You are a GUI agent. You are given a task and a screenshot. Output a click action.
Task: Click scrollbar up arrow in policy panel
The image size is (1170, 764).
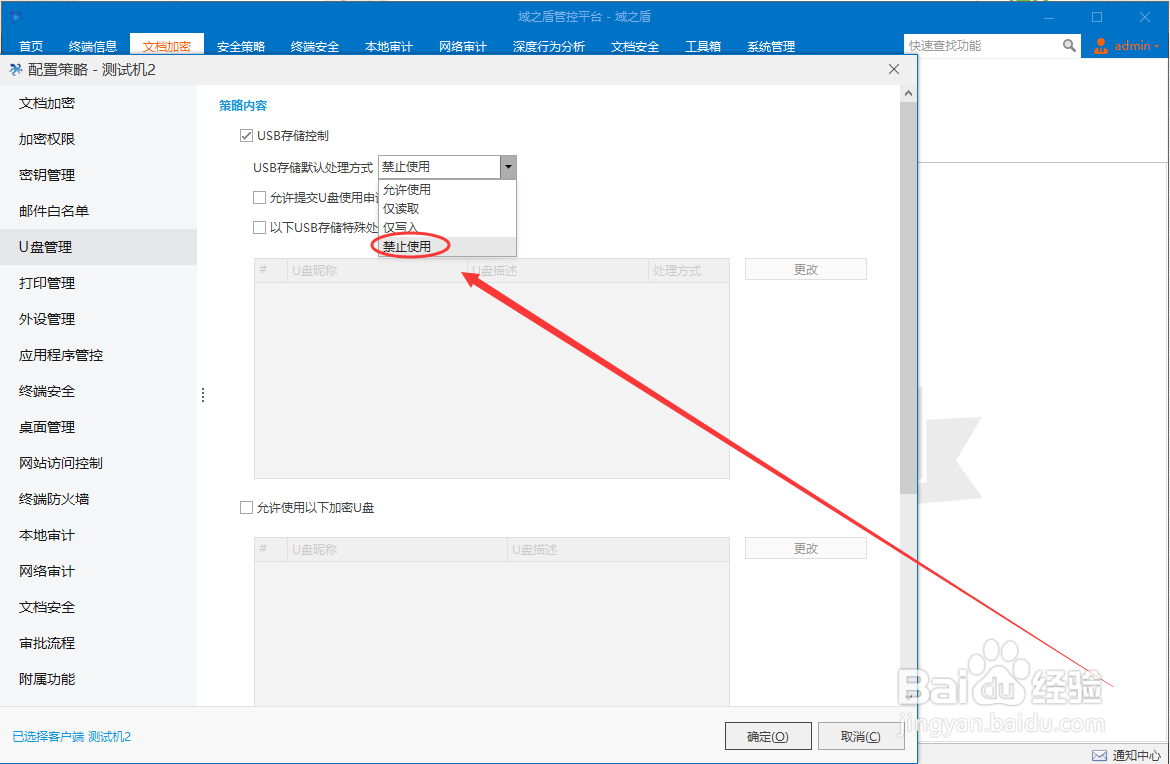(x=907, y=93)
